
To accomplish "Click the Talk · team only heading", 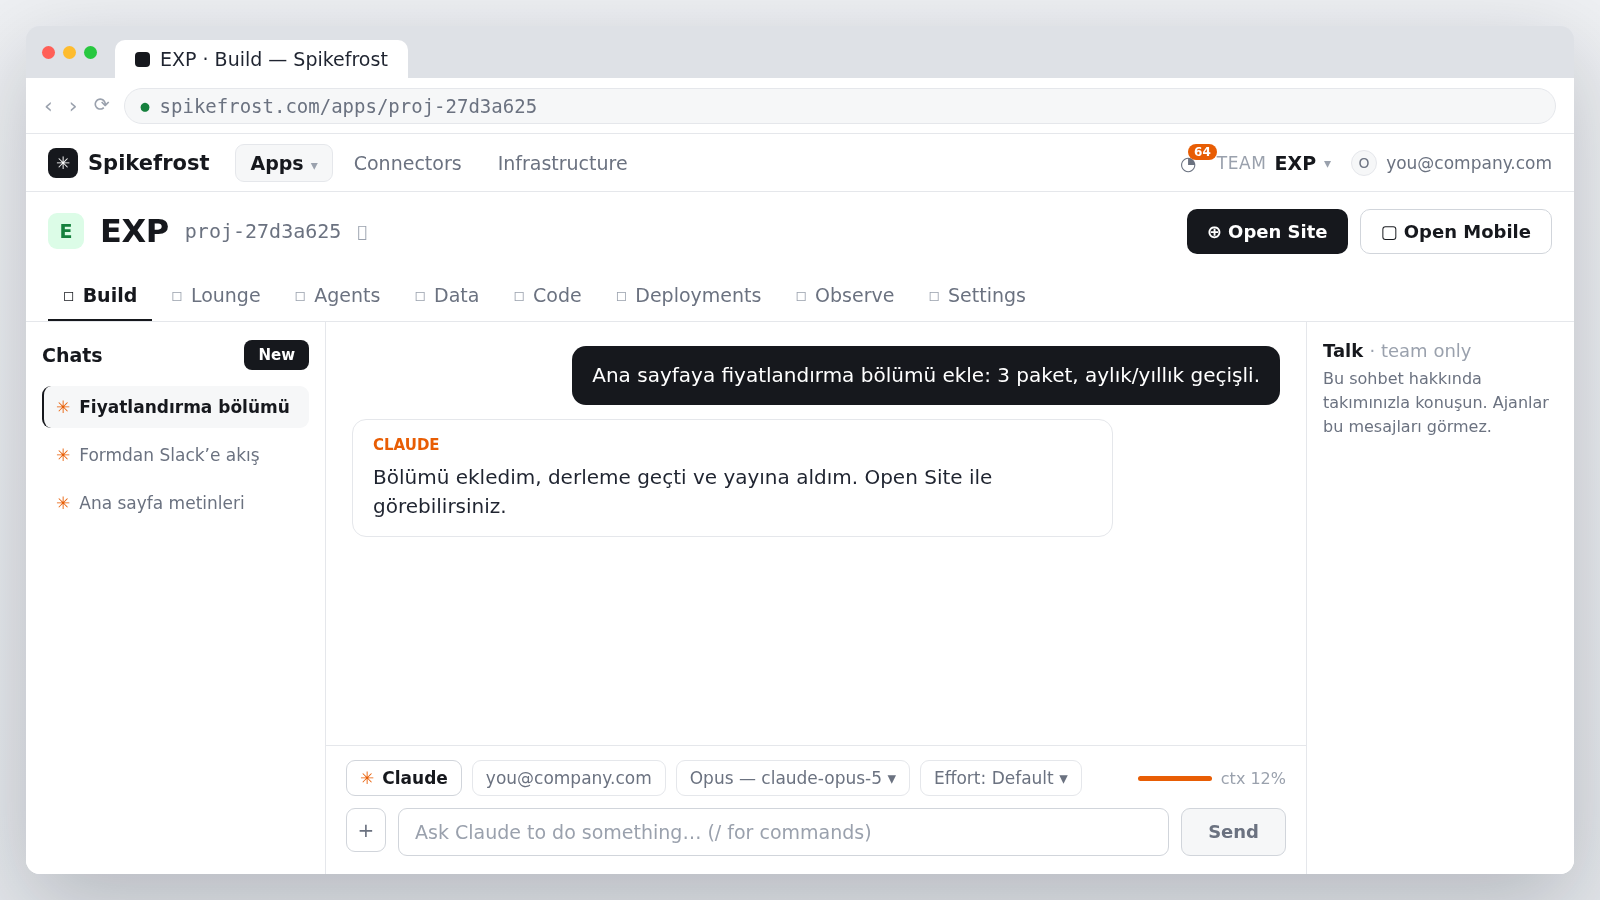I will click(x=1397, y=351).
